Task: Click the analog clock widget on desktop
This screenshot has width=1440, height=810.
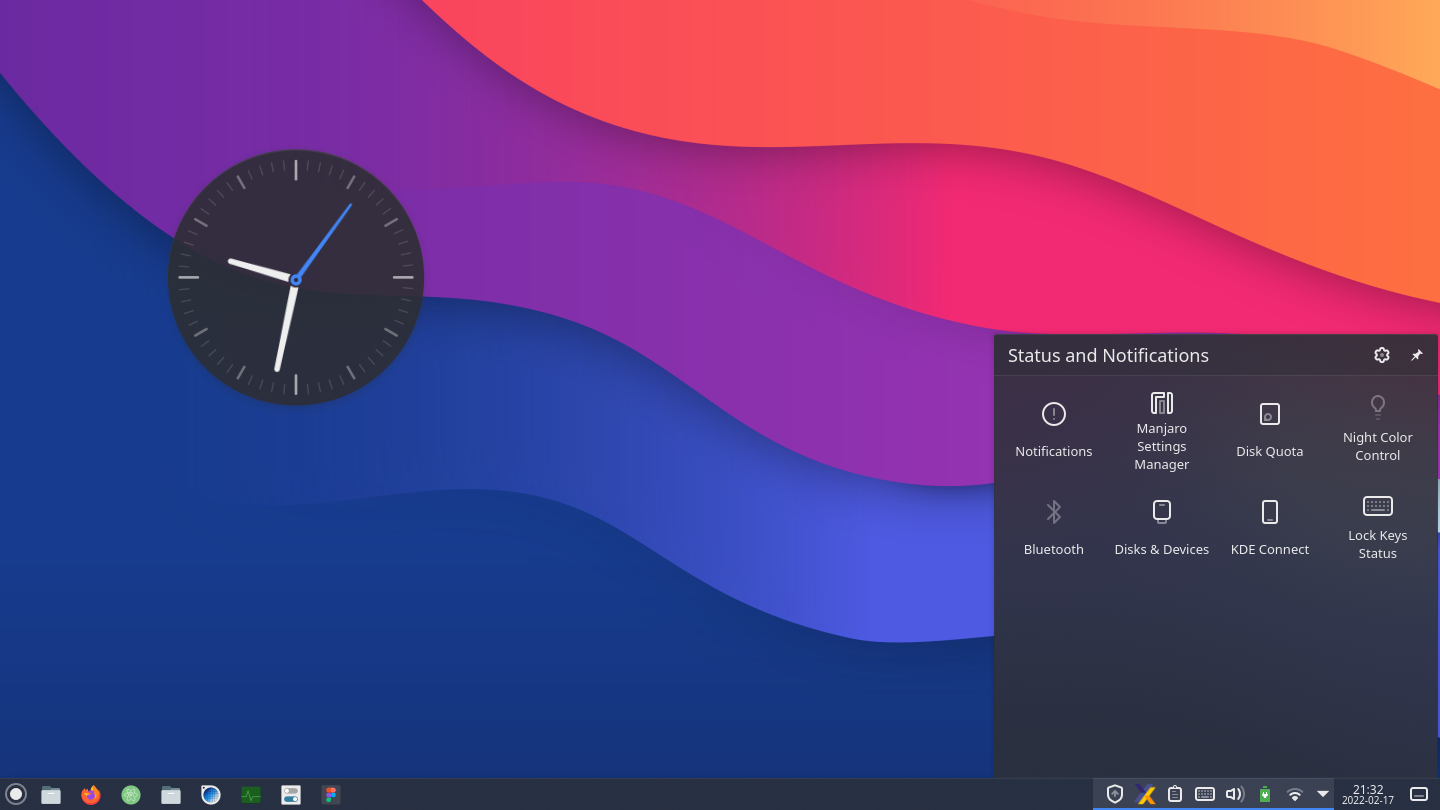Action: [x=296, y=278]
